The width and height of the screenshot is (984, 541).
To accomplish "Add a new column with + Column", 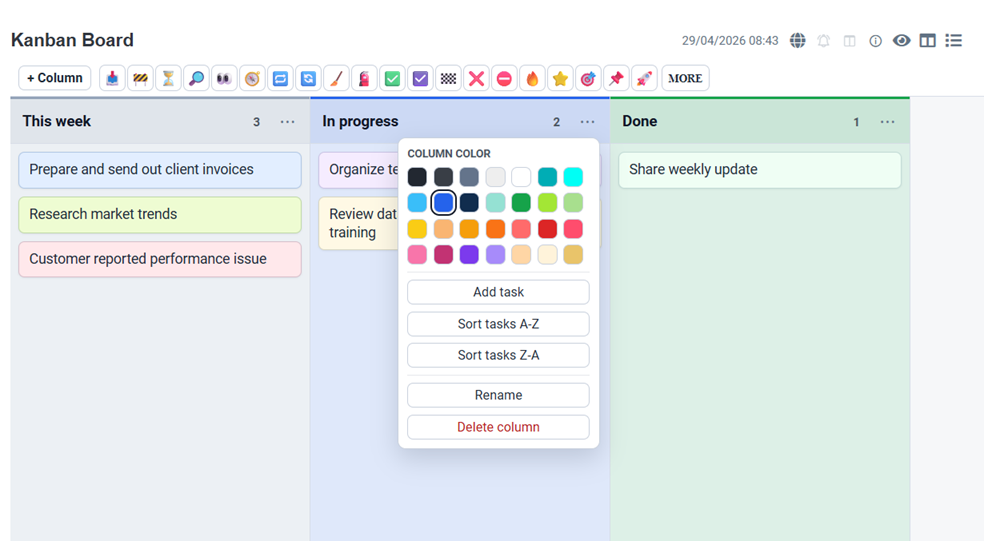I will [x=55, y=78].
